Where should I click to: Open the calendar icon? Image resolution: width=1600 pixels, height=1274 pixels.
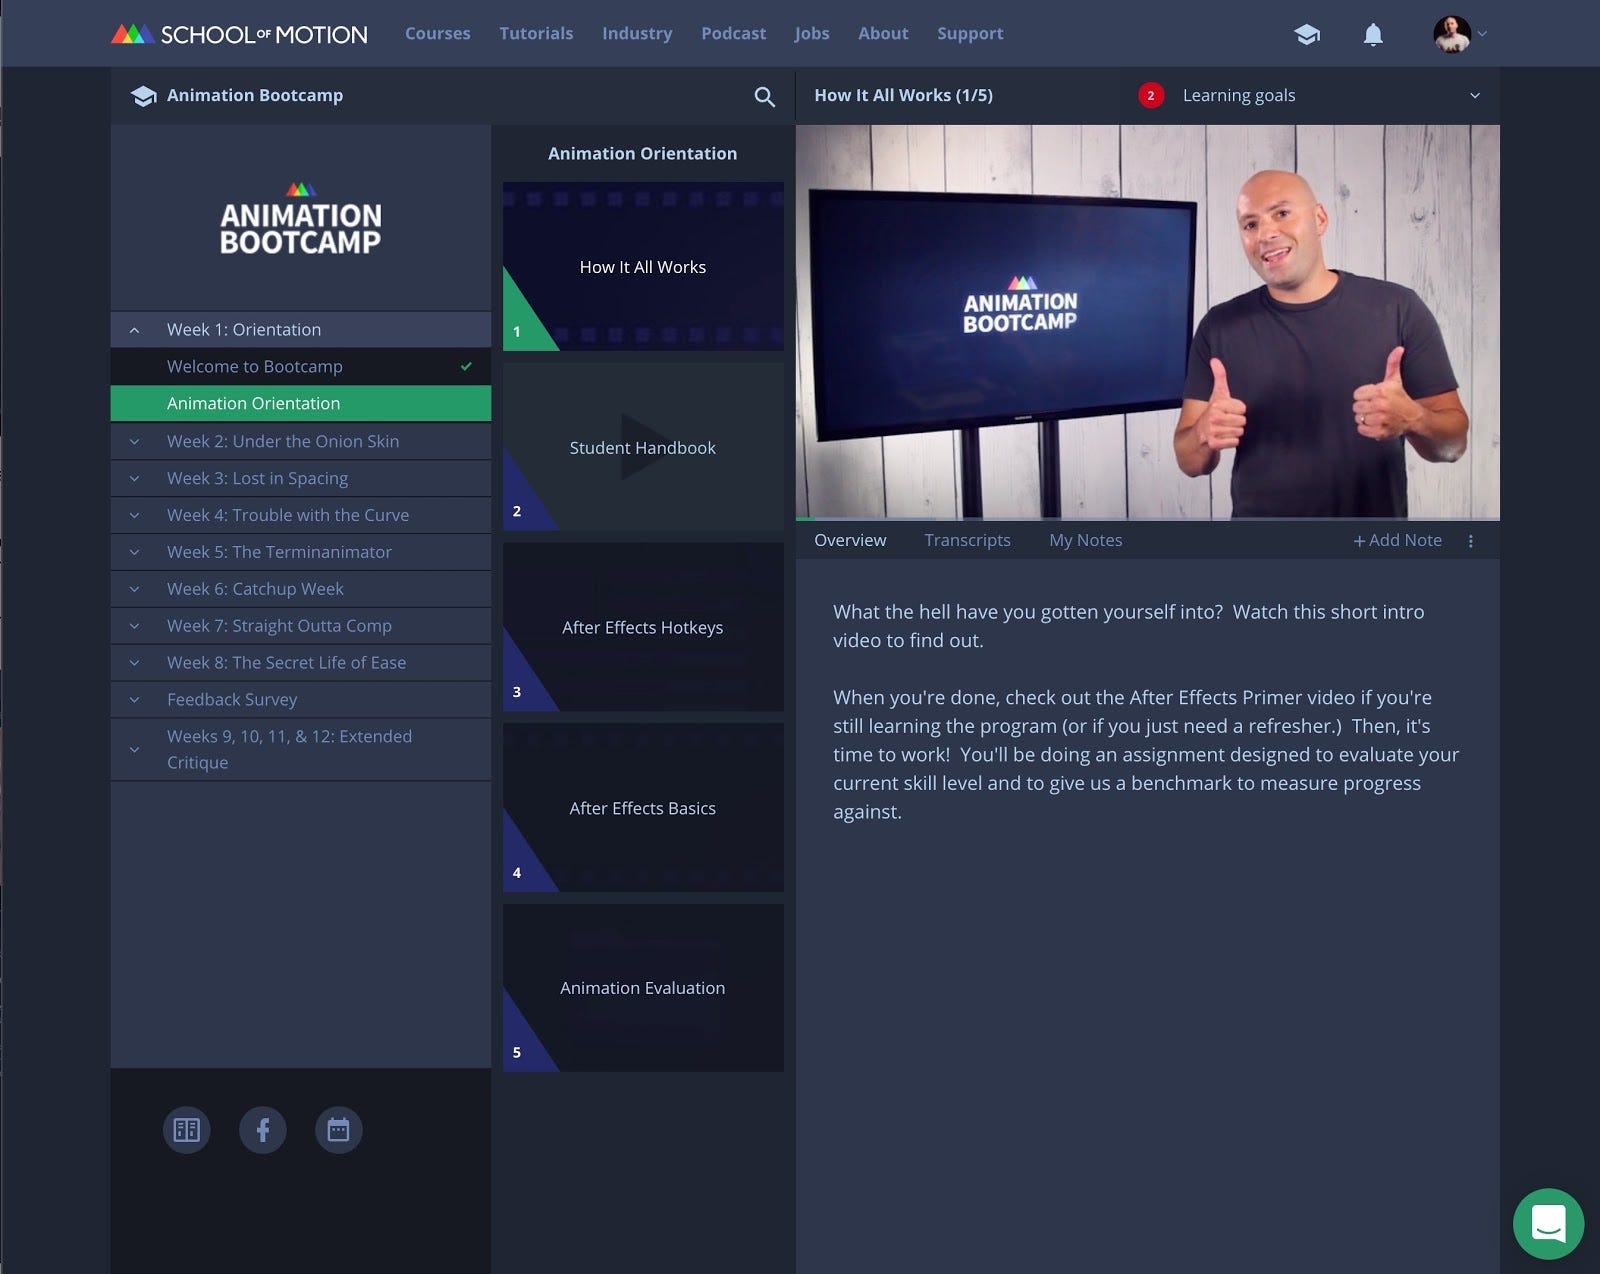tap(339, 1130)
